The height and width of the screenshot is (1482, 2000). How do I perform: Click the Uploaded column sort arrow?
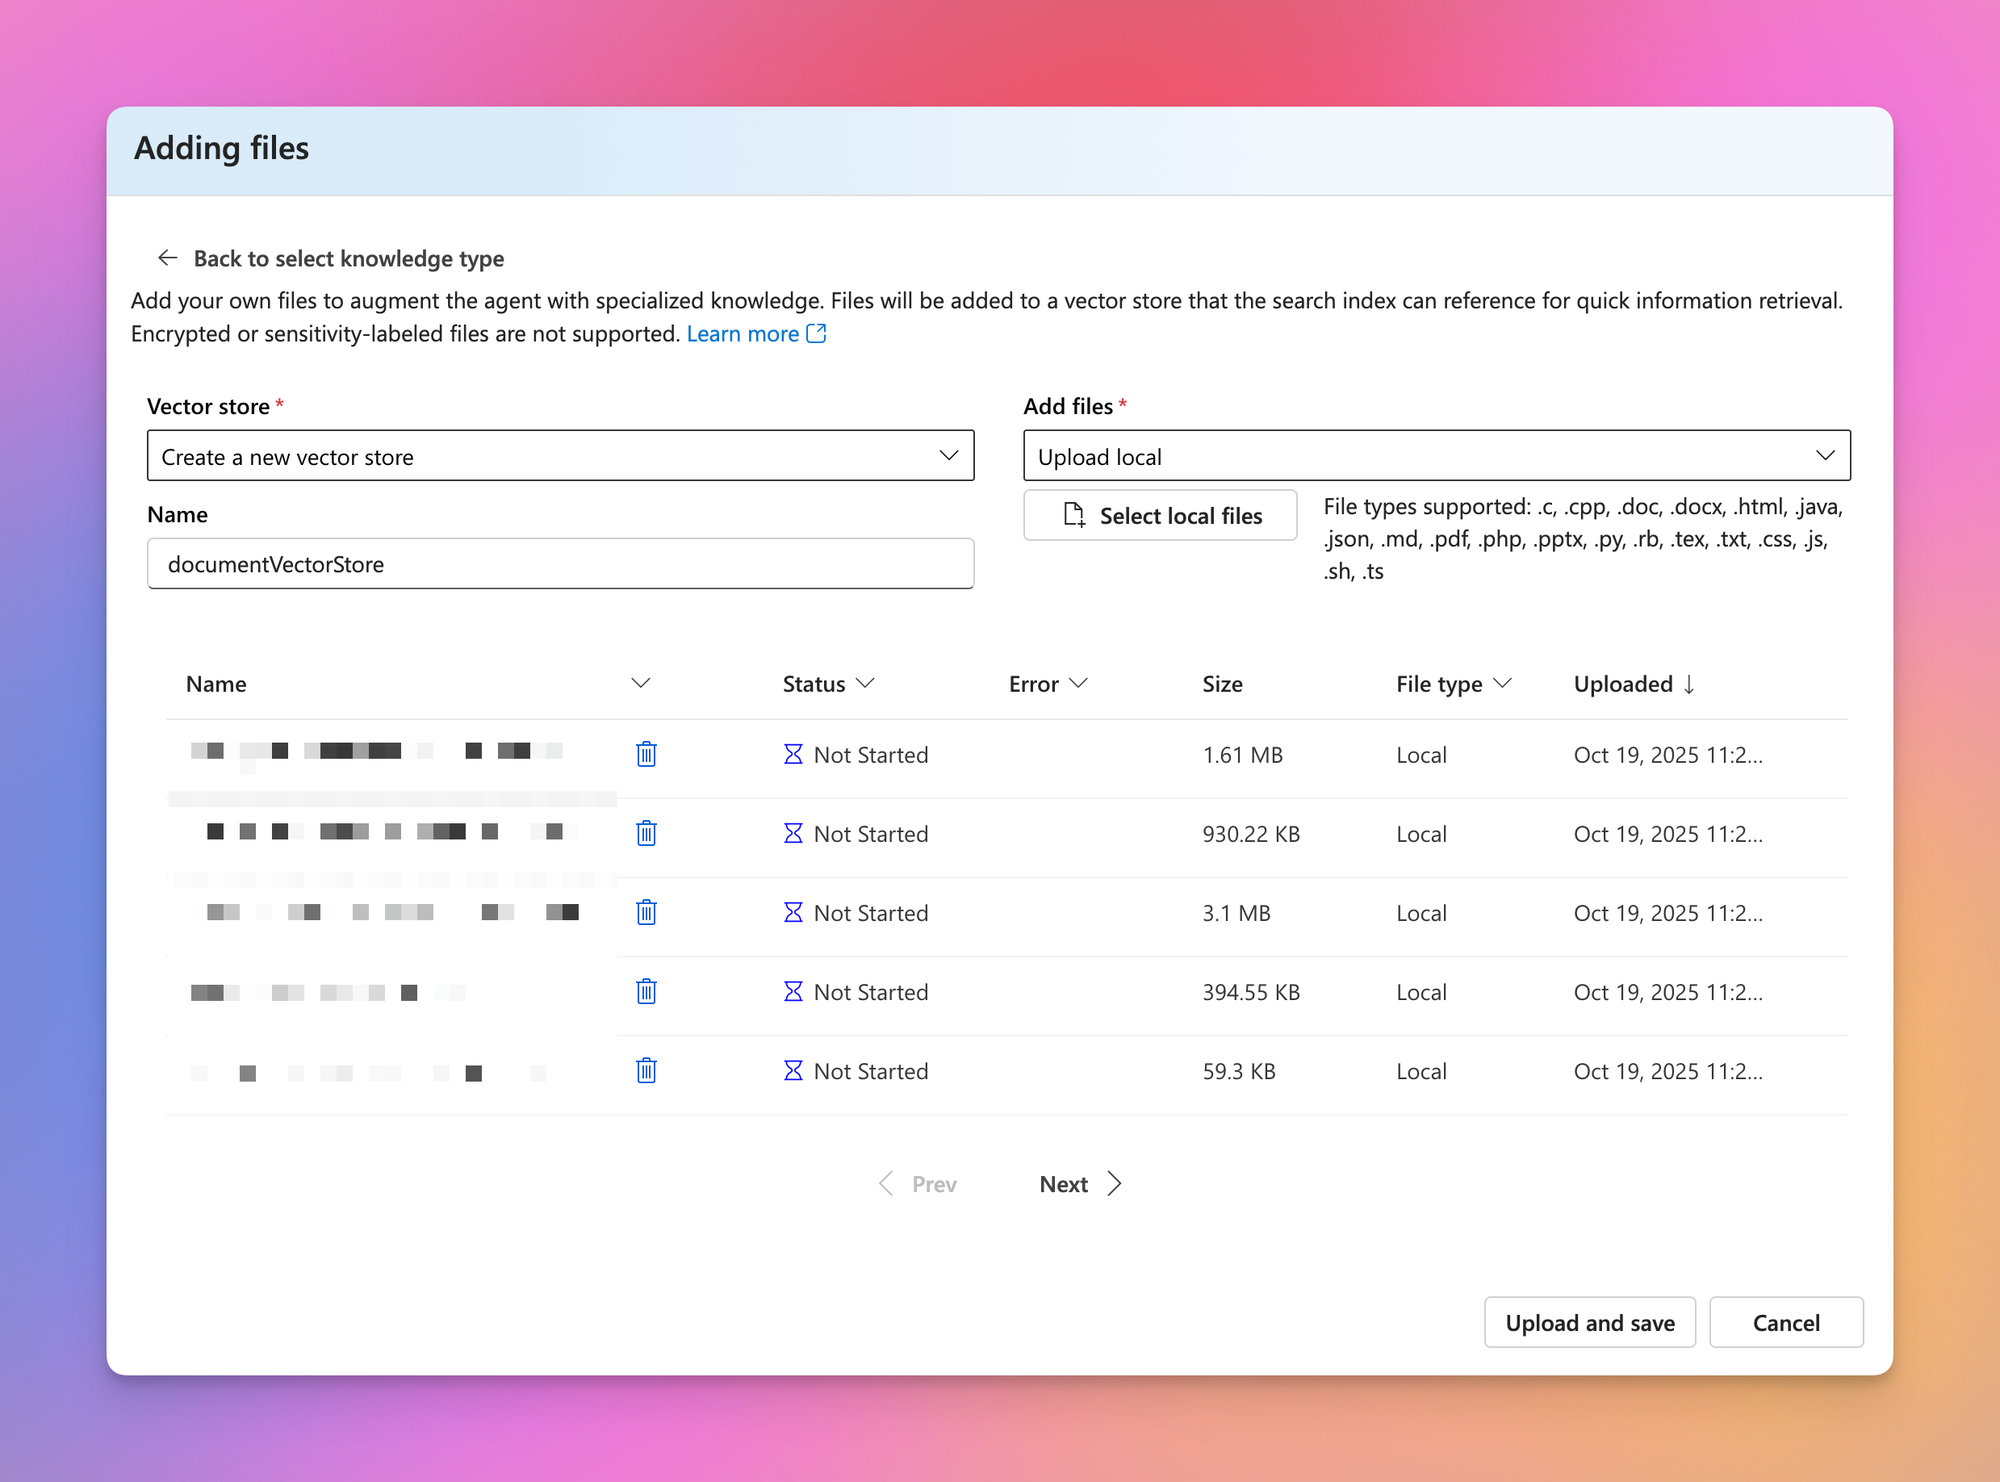click(x=1689, y=684)
